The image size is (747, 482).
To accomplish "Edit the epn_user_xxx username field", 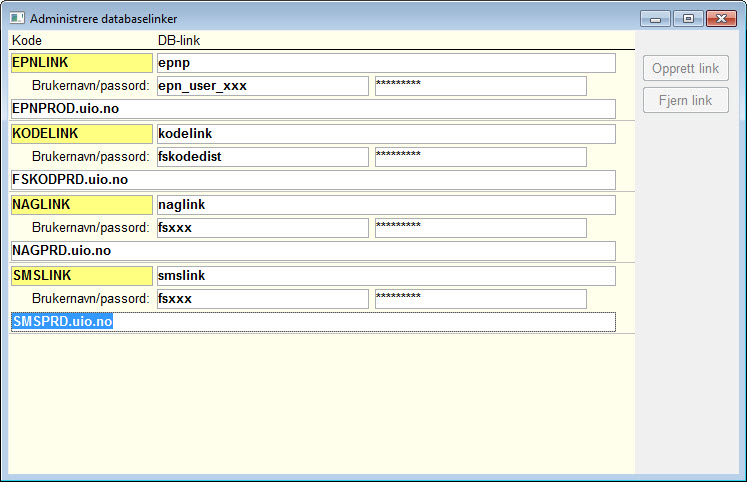I will pos(263,86).
